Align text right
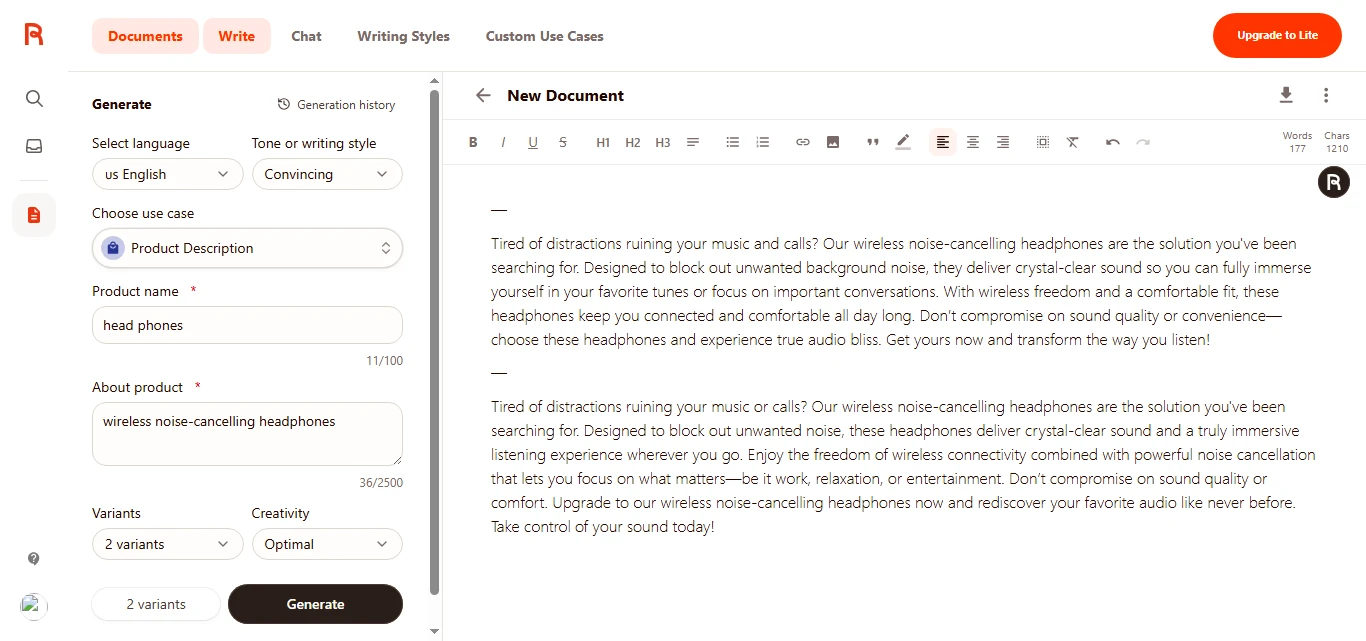This screenshot has height=641, width=1366. click(x=1003, y=143)
